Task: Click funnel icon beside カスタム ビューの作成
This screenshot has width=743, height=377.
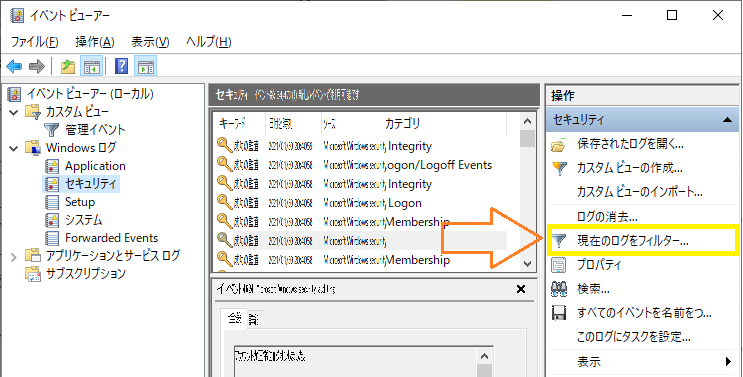Action: coord(559,168)
